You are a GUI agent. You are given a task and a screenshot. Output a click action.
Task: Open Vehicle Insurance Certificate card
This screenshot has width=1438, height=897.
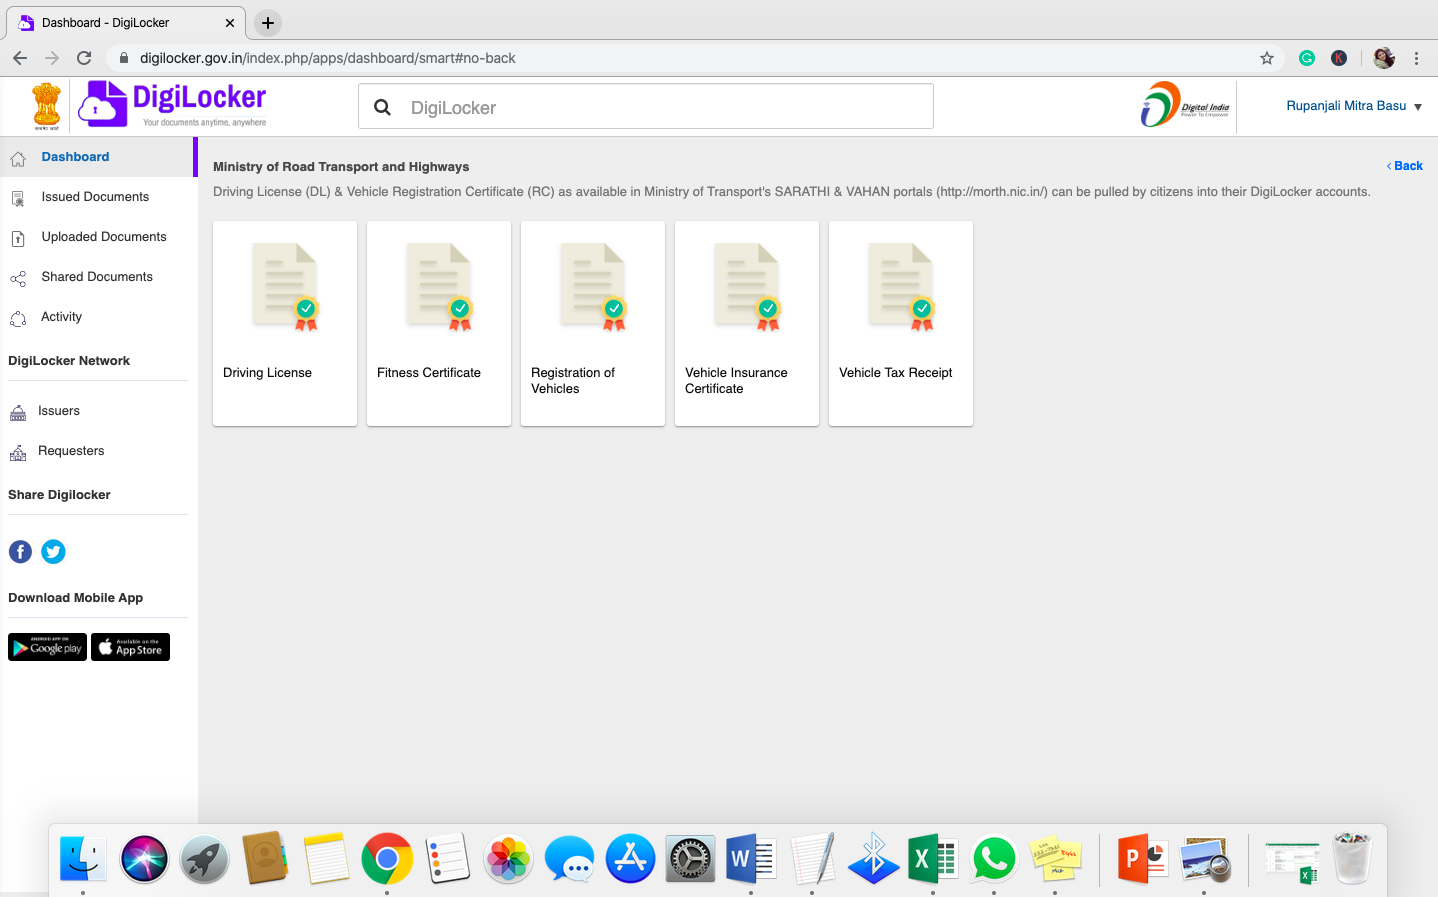(x=747, y=323)
